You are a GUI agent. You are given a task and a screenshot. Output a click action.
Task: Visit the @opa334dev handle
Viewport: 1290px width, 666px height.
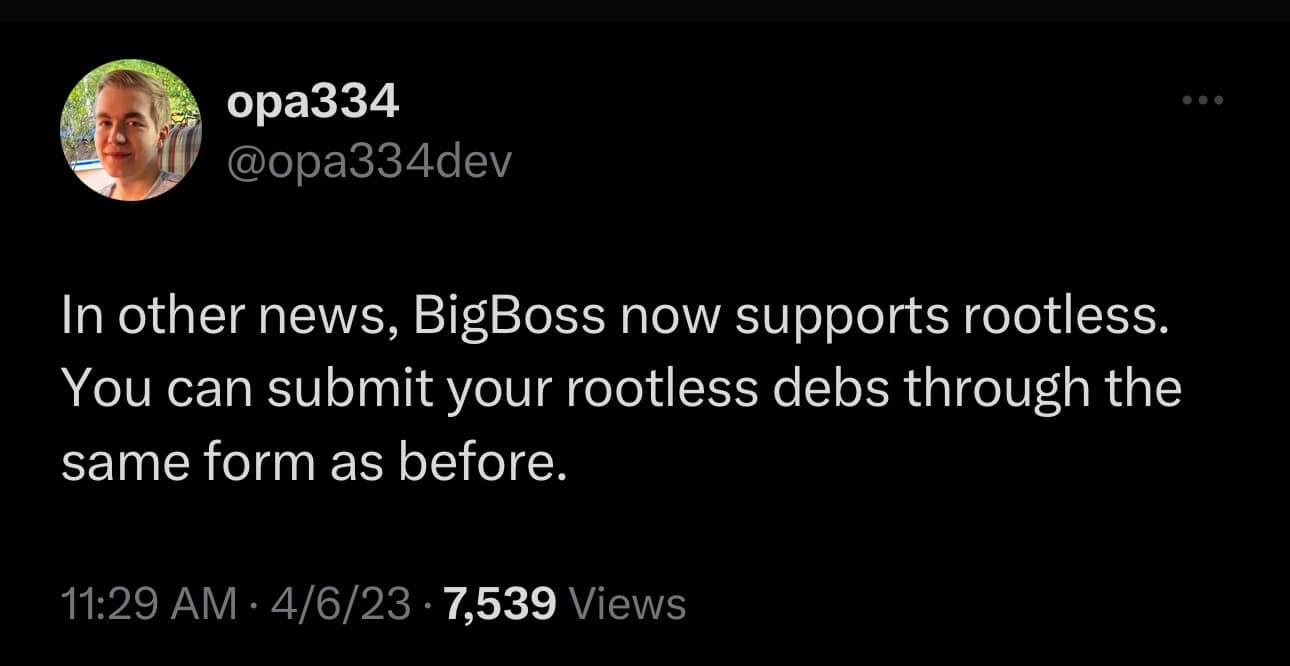tap(369, 161)
